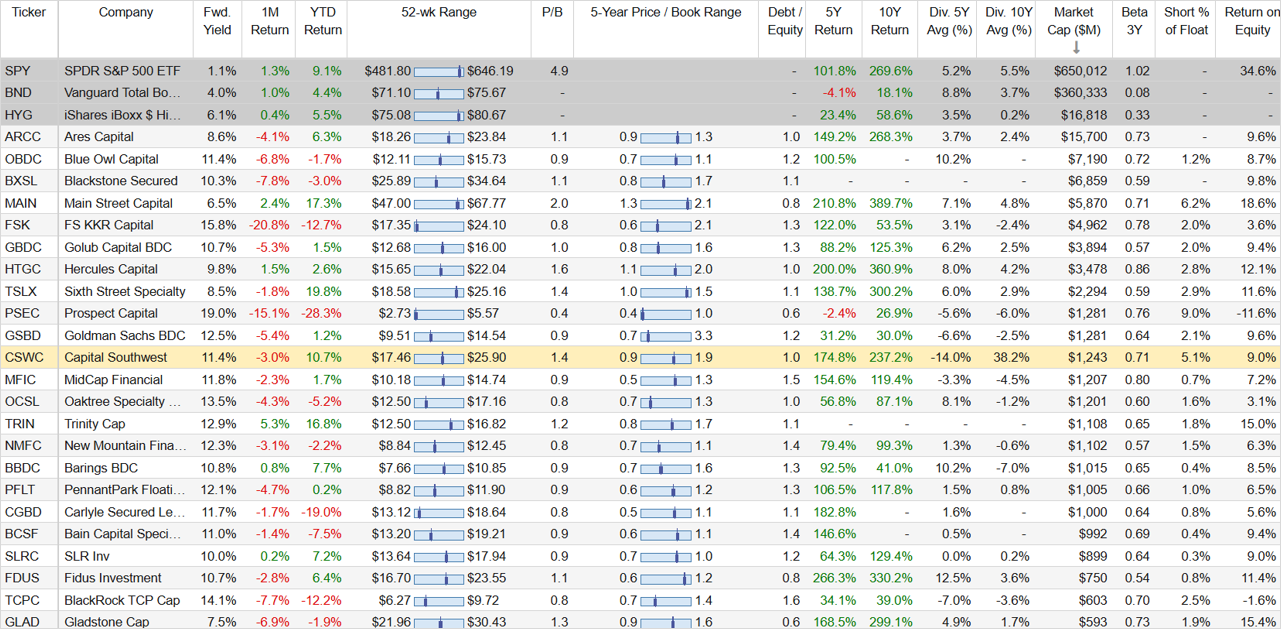
Task: Sort table by Ticker column header
Action: pos(29,12)
